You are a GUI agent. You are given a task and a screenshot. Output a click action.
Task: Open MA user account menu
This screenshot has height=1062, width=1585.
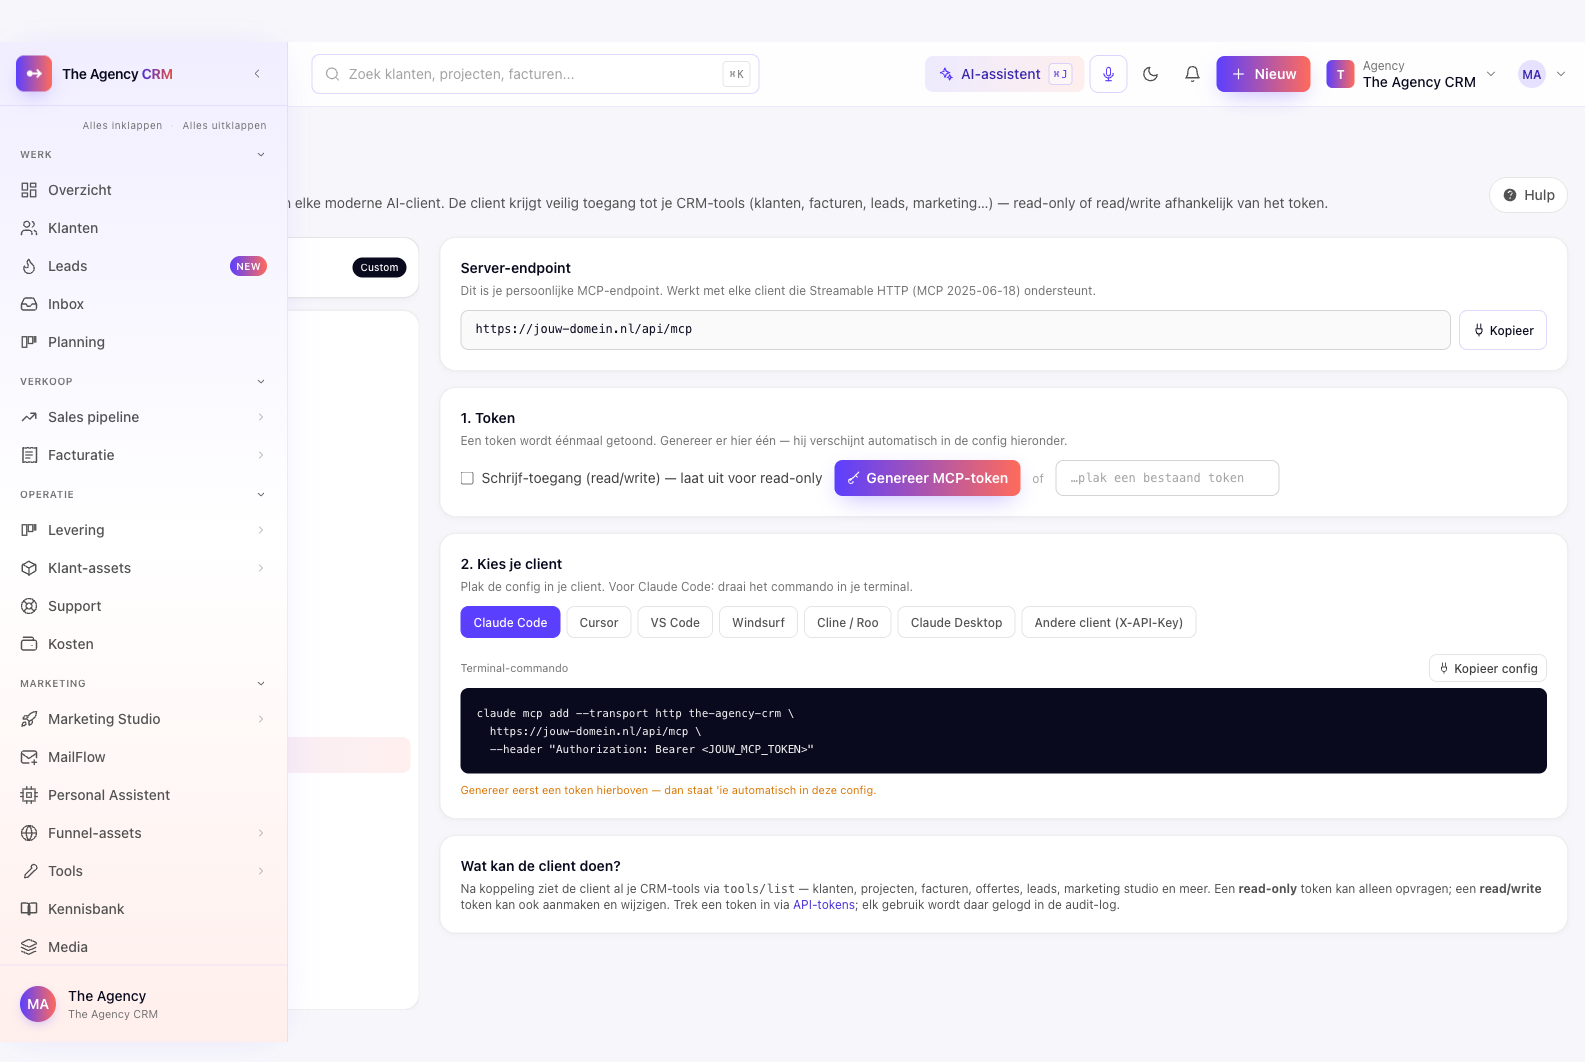(1541, 74)
